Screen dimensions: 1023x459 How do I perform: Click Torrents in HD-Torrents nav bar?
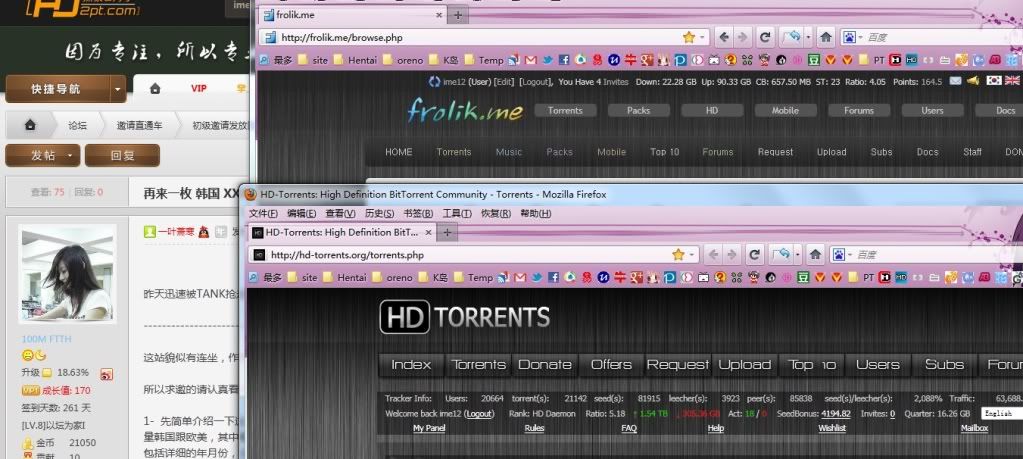[x=478, y=365]
